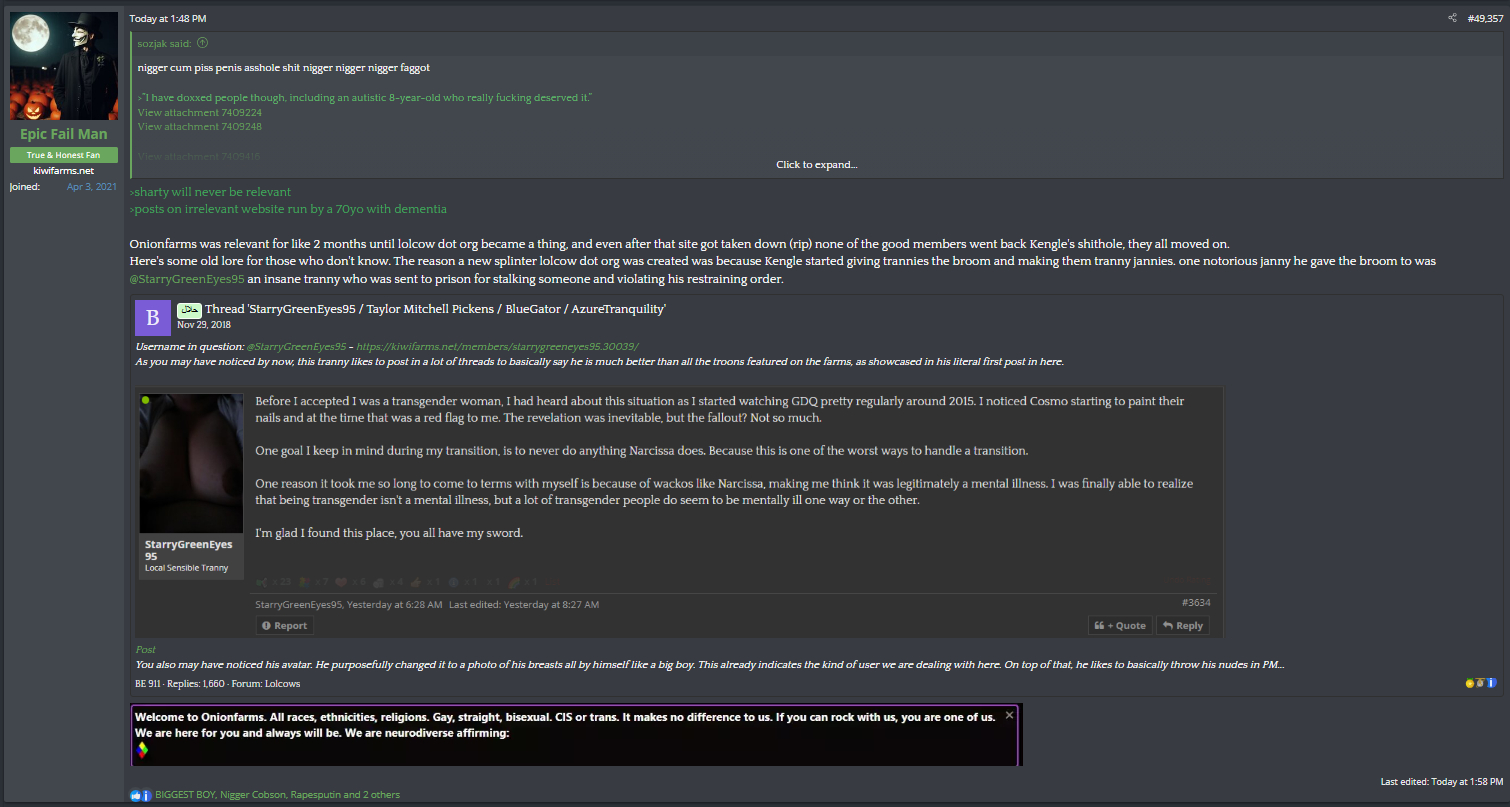
Task: Dismiss the Onionfarms welcome banner
Action: tap(1009, 715)
